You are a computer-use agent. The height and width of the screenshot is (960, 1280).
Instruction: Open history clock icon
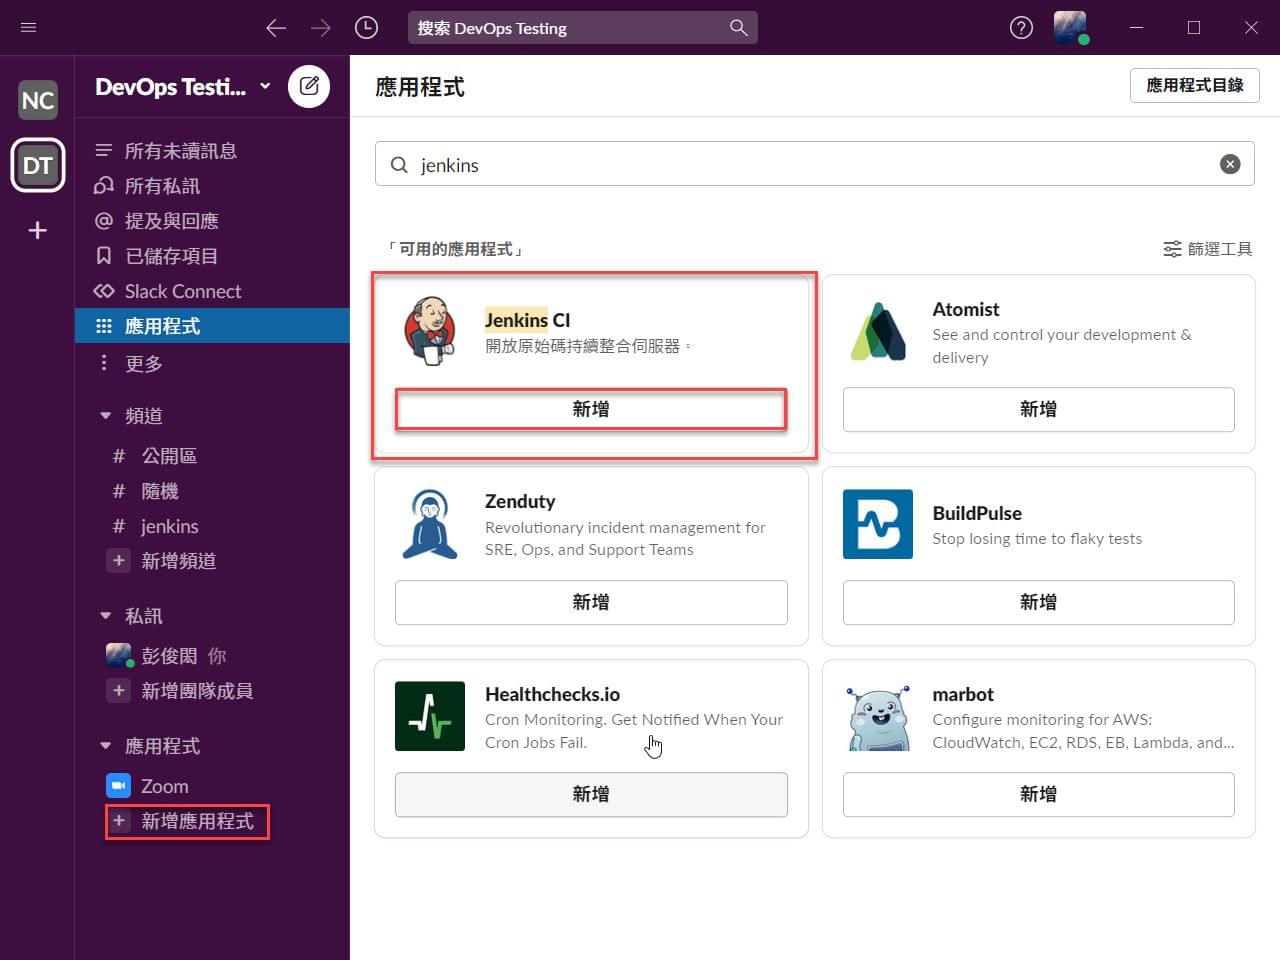click(x=367, y=28)
